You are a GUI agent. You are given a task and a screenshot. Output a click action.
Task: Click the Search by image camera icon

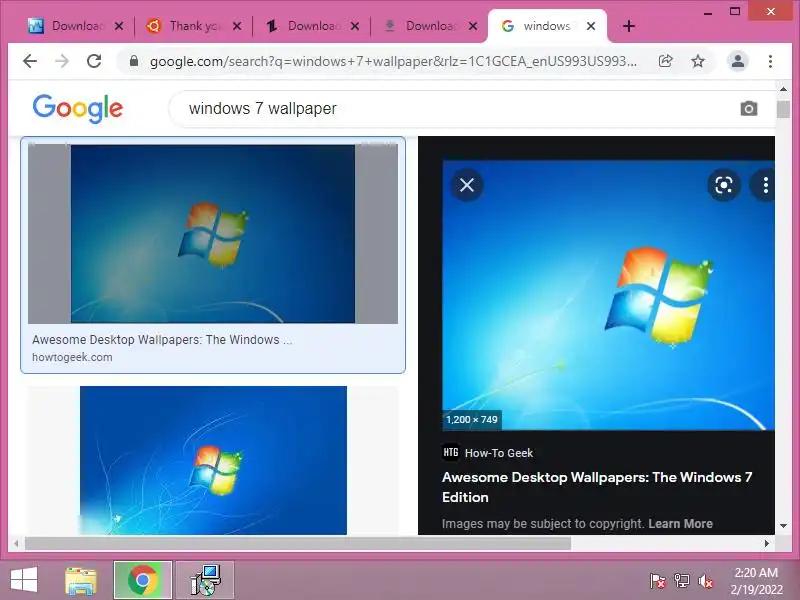tap(748, 108)
